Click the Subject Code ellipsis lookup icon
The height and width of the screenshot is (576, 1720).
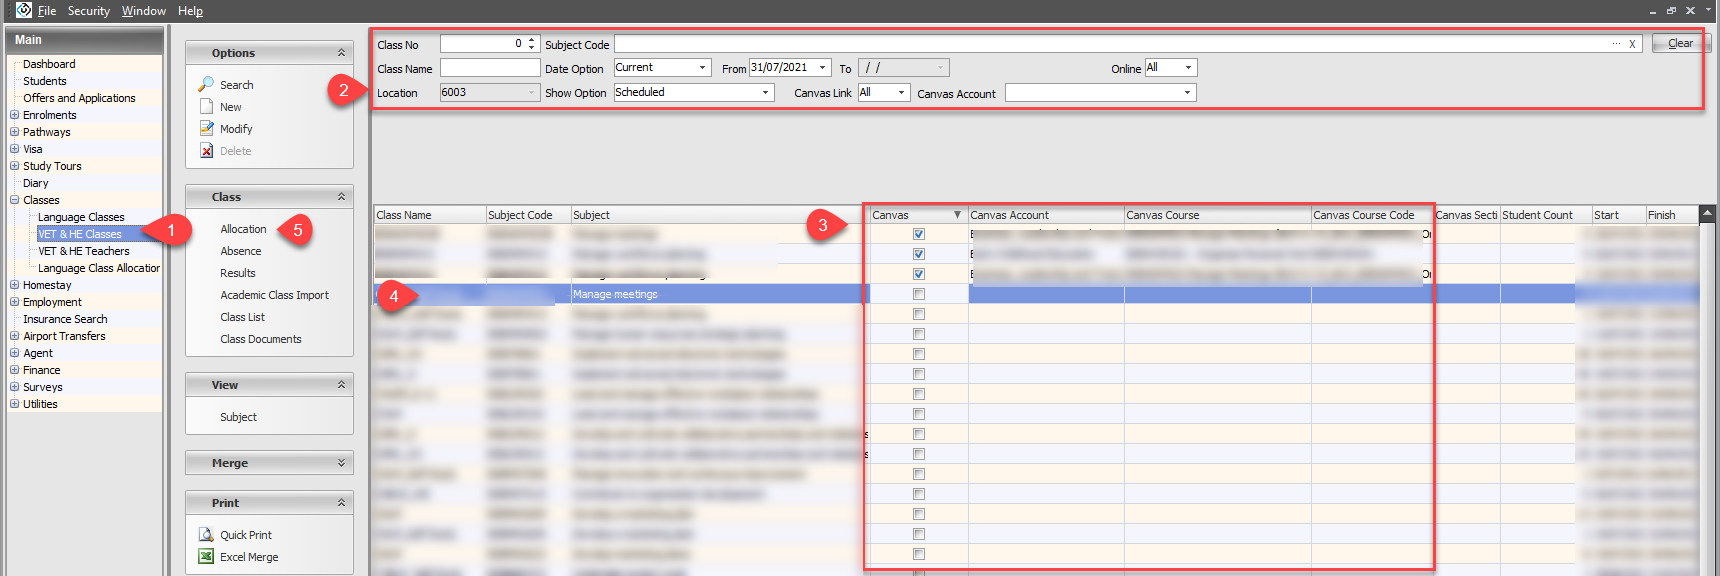(x=1616, y=44)
